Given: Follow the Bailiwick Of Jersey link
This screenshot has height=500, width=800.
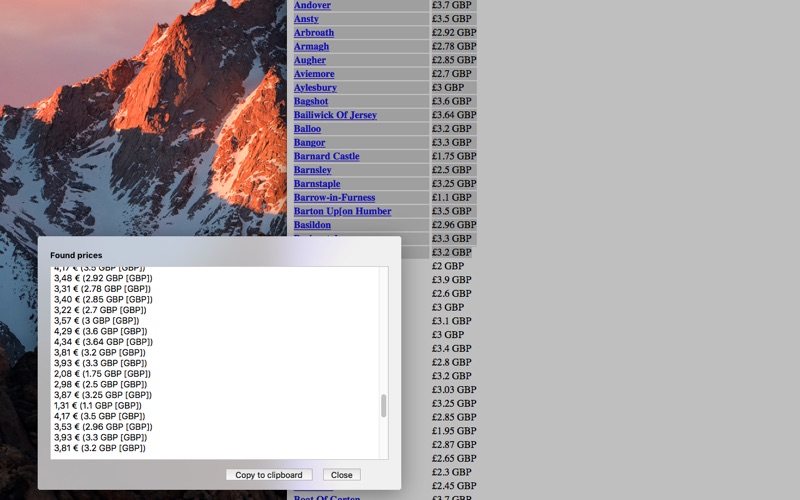Looking at the screenshot, I should 335,115.
